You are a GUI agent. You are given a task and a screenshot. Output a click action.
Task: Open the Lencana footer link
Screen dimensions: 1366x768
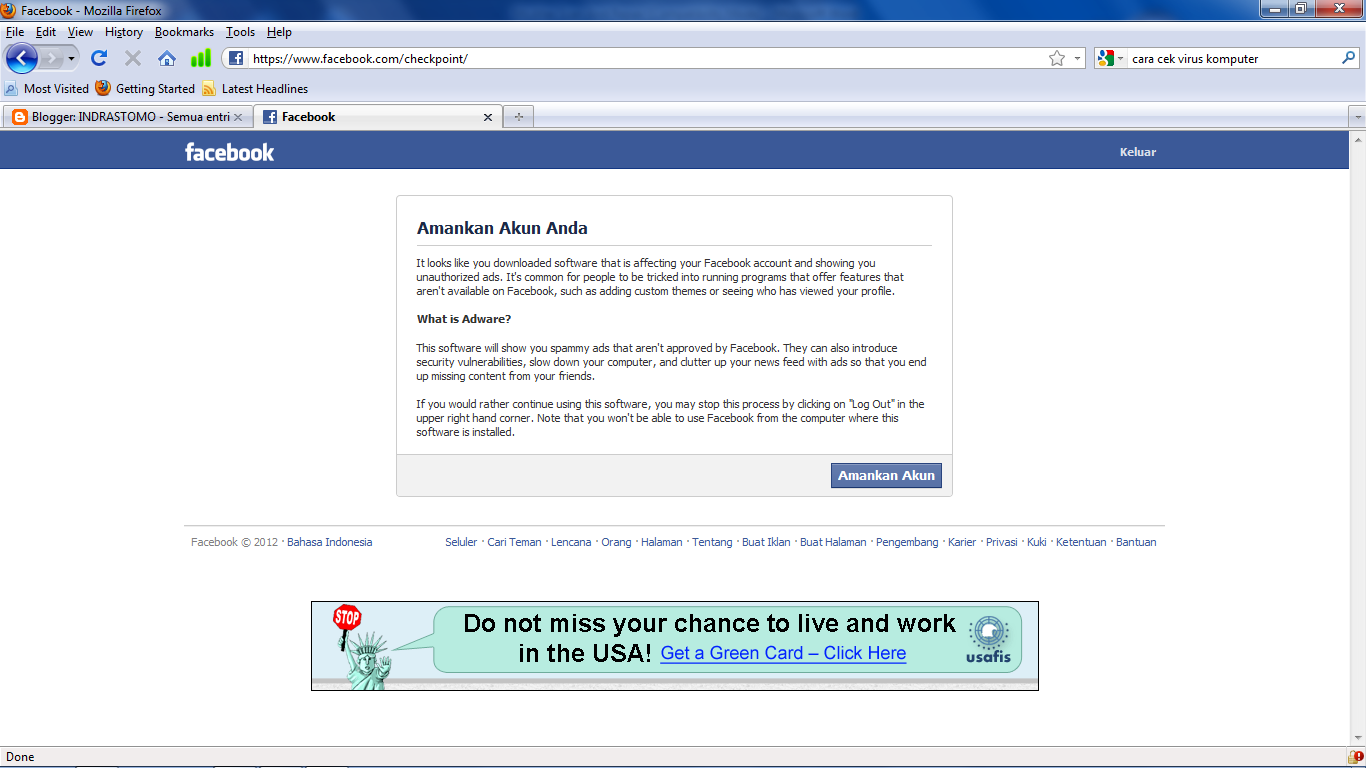[571, 542]
